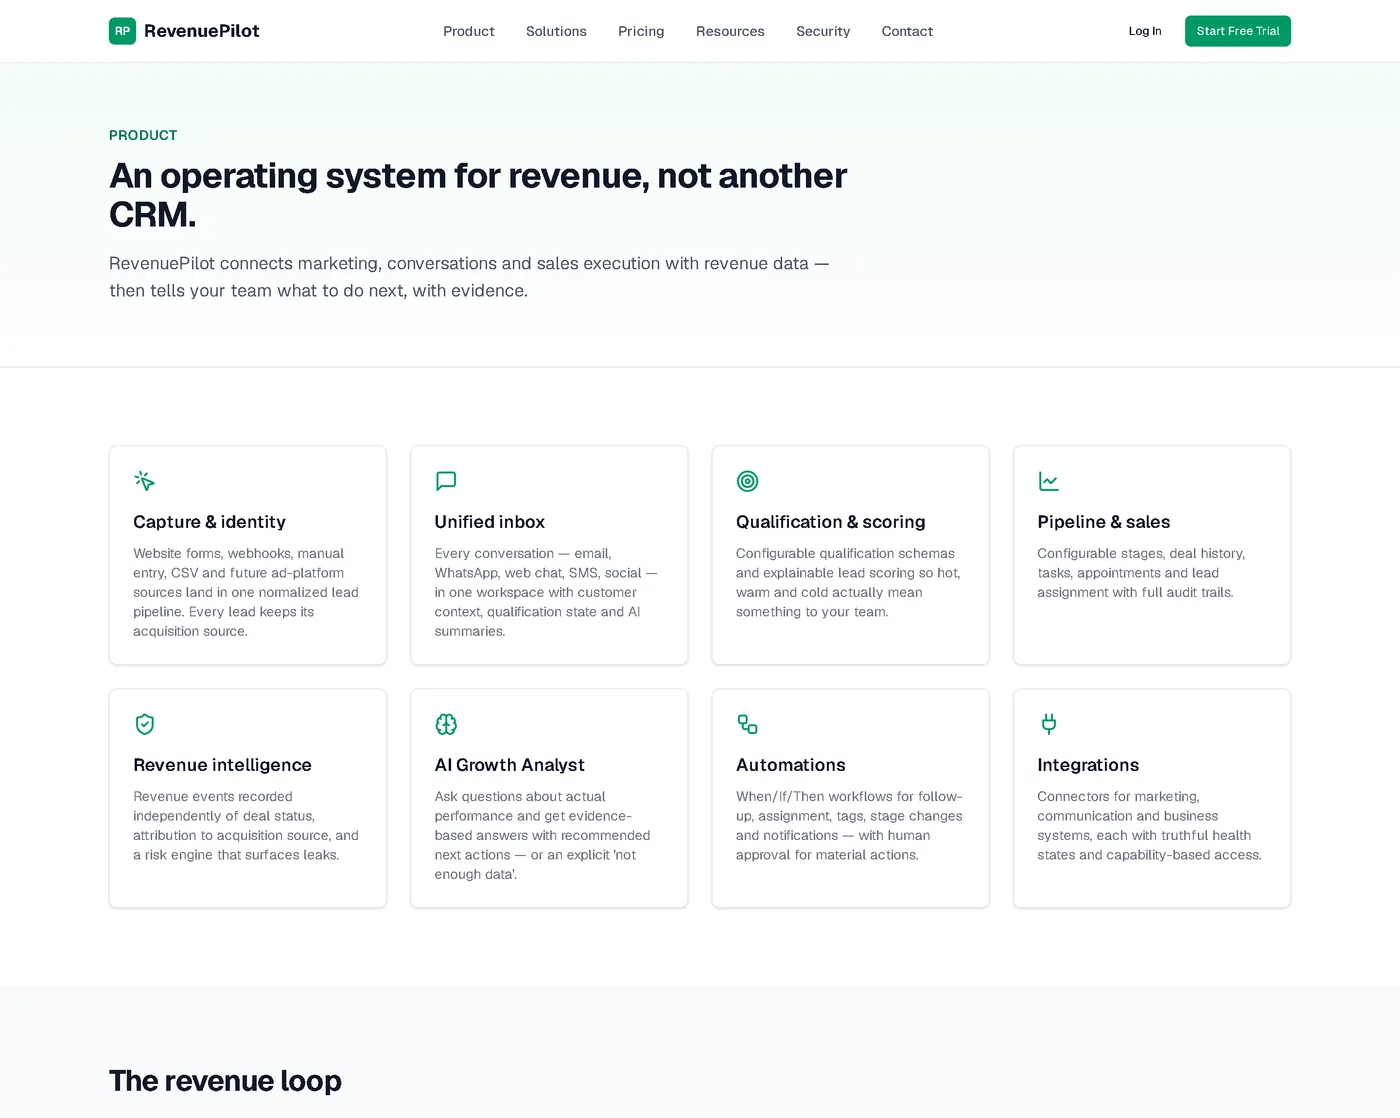Click the Every conversation description text
The width and height of the screenshot is (1400, 1118).
546,592
